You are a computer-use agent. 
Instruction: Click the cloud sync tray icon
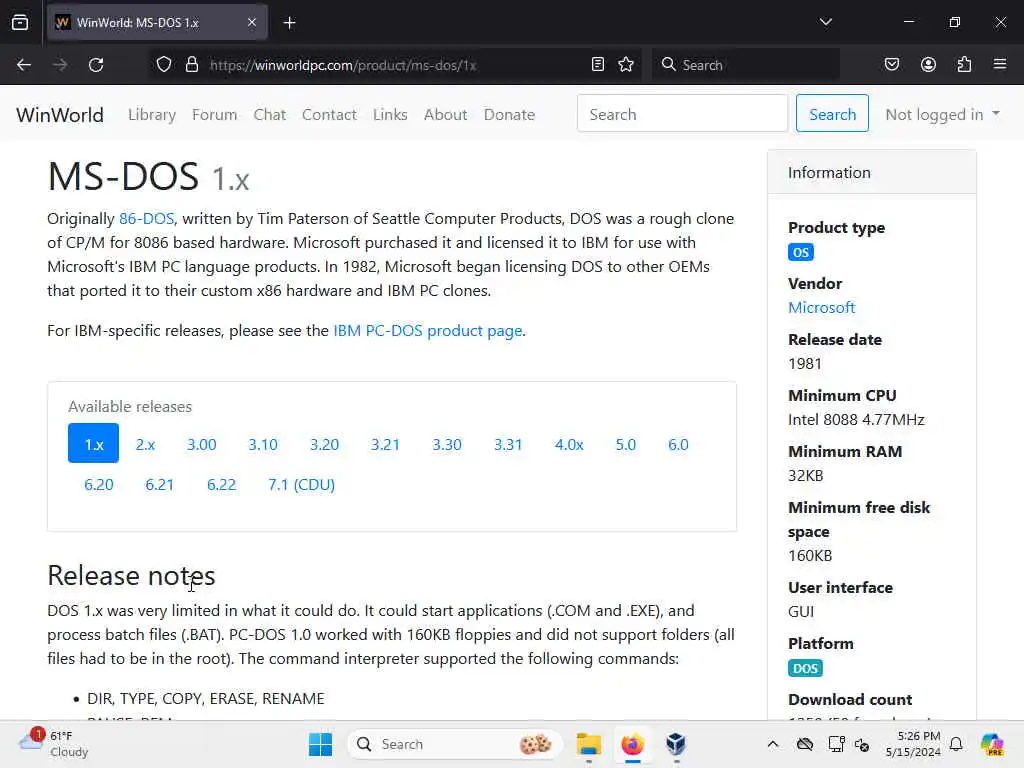coord(805,744)
